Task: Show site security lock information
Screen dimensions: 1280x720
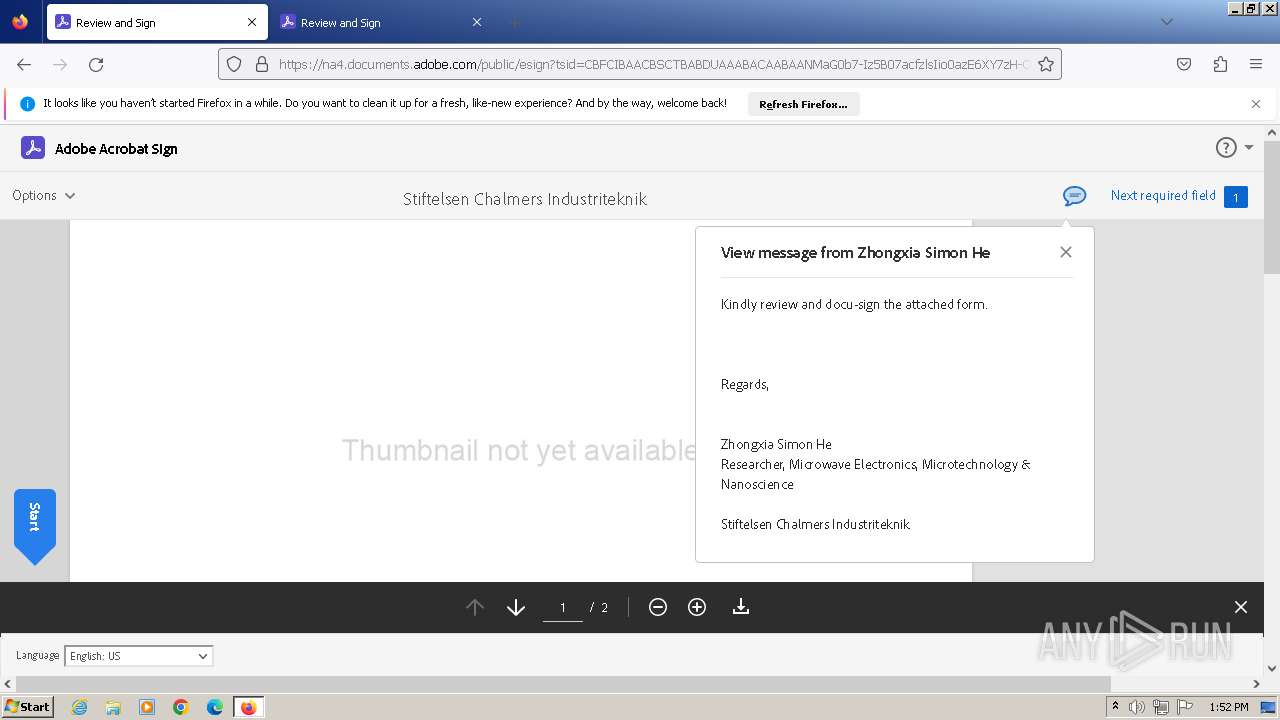Action: click(x=262, y=64)
